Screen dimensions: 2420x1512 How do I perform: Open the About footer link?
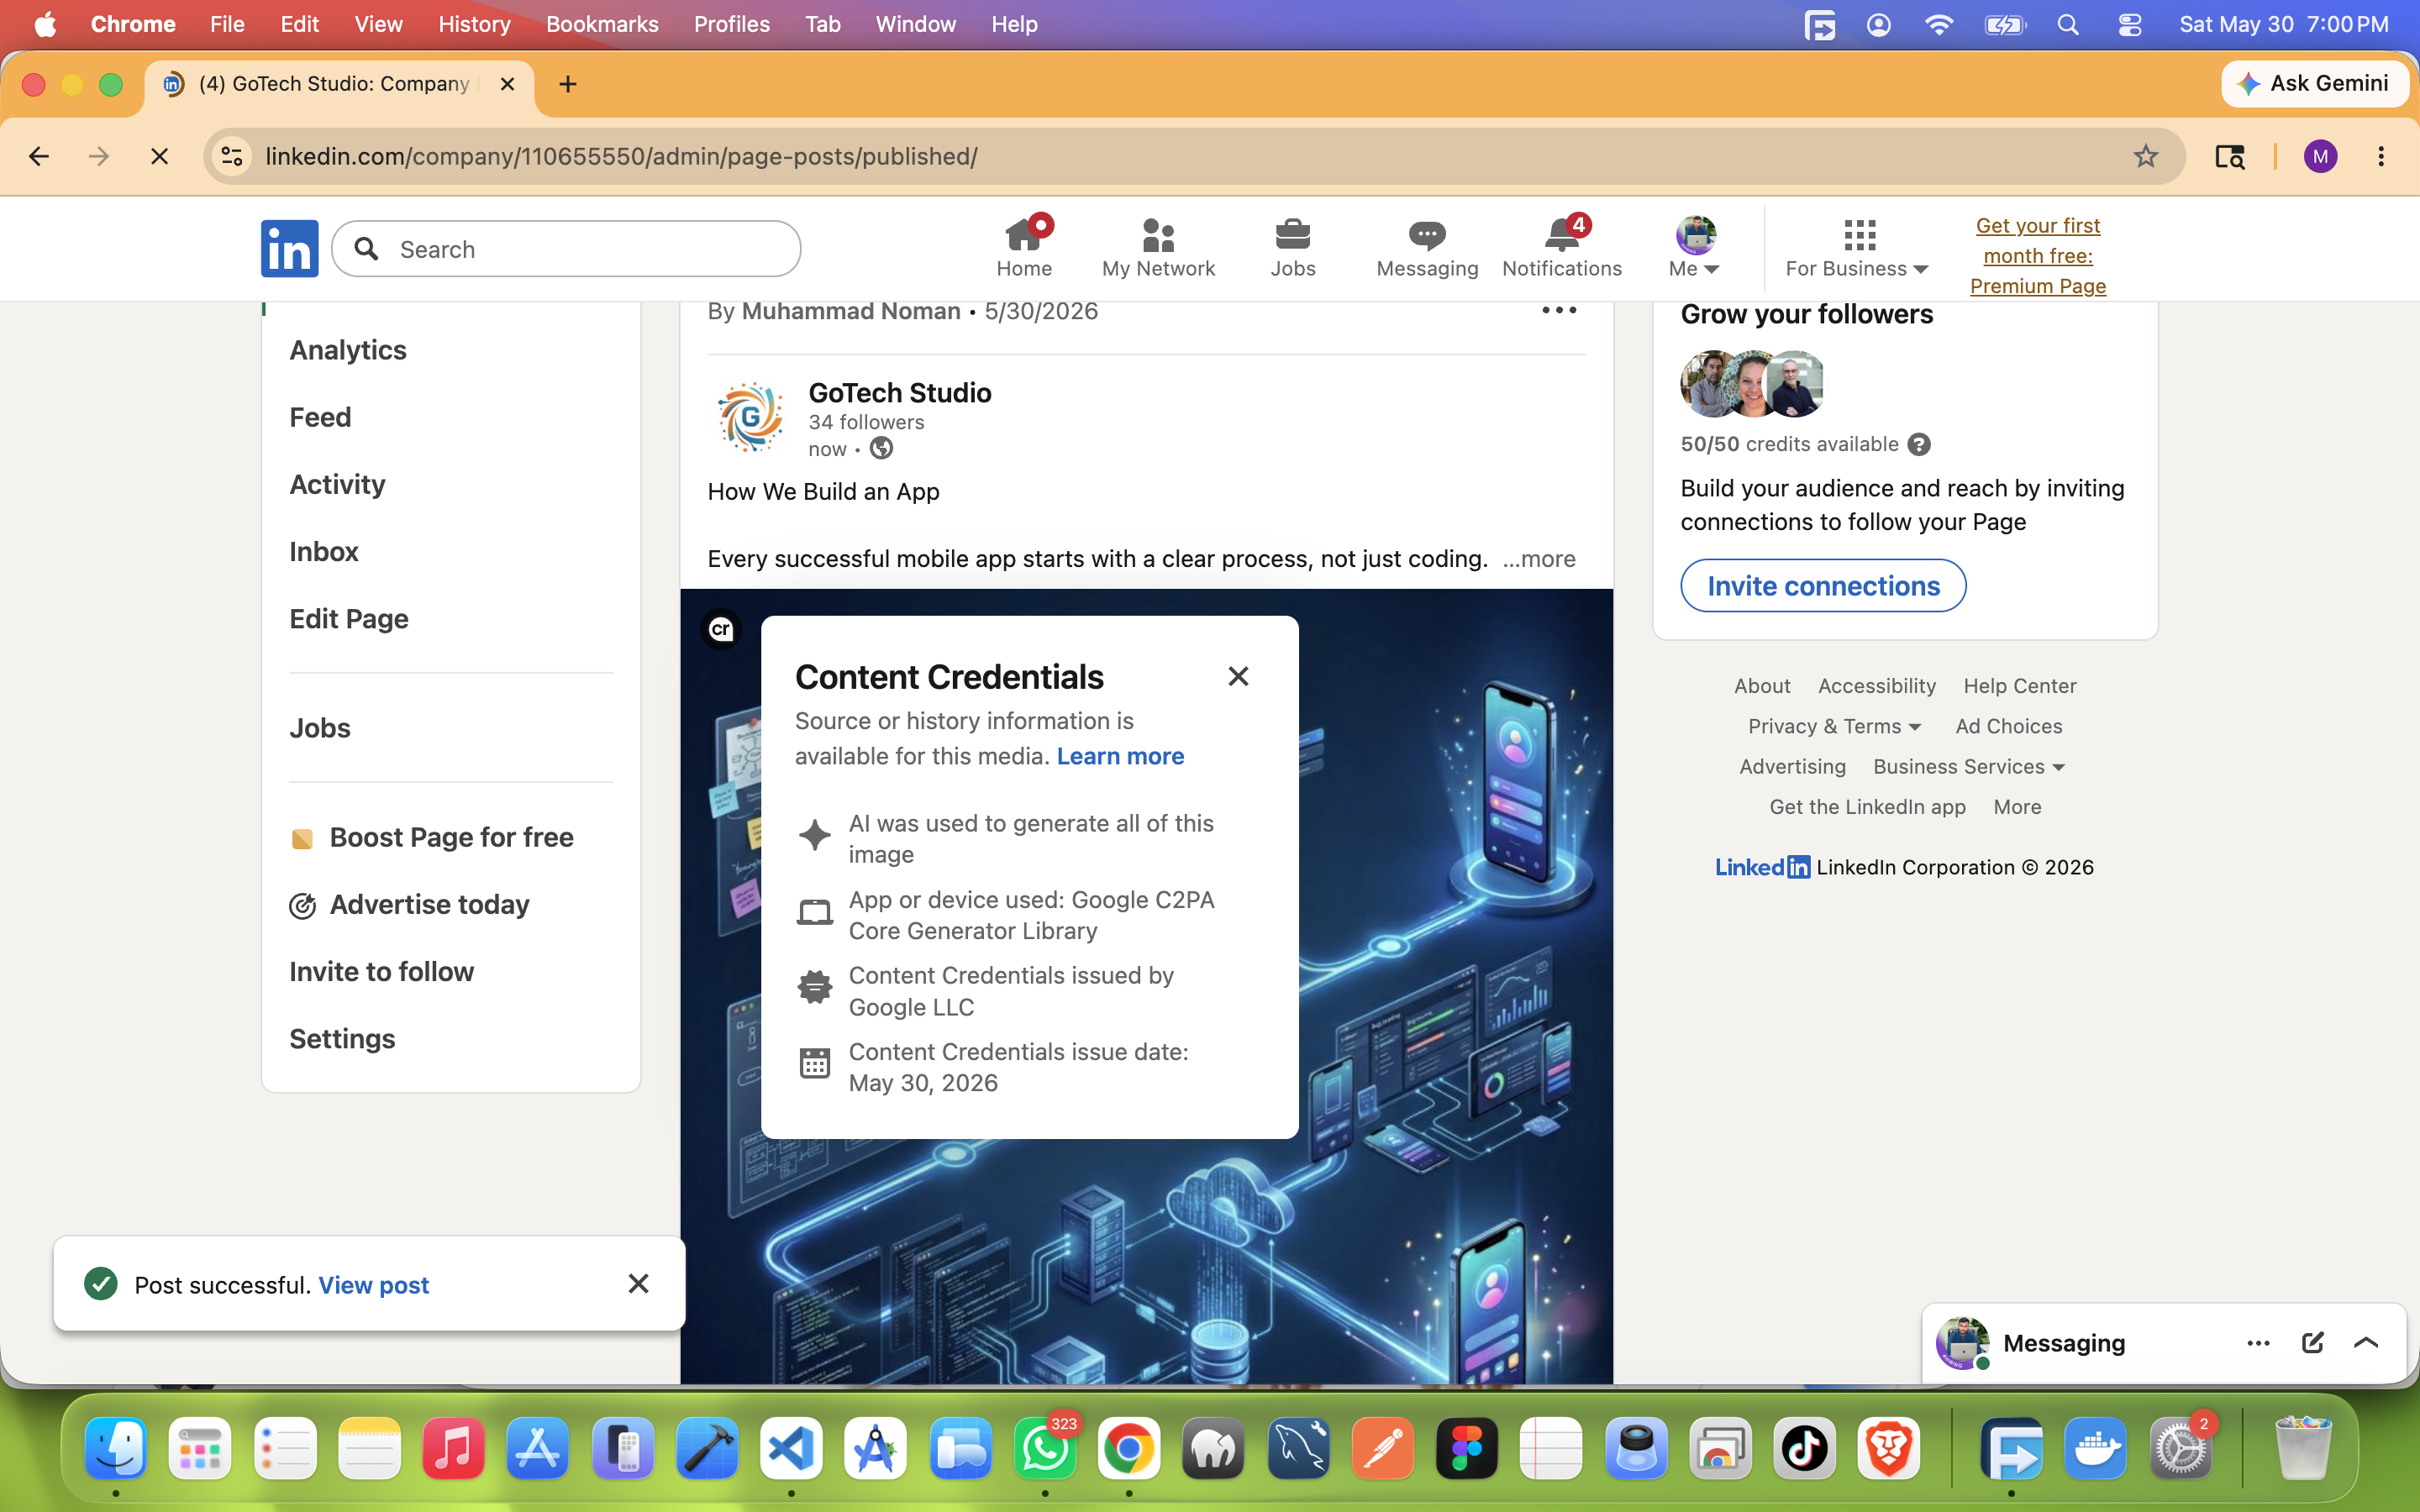[1761, 686]
